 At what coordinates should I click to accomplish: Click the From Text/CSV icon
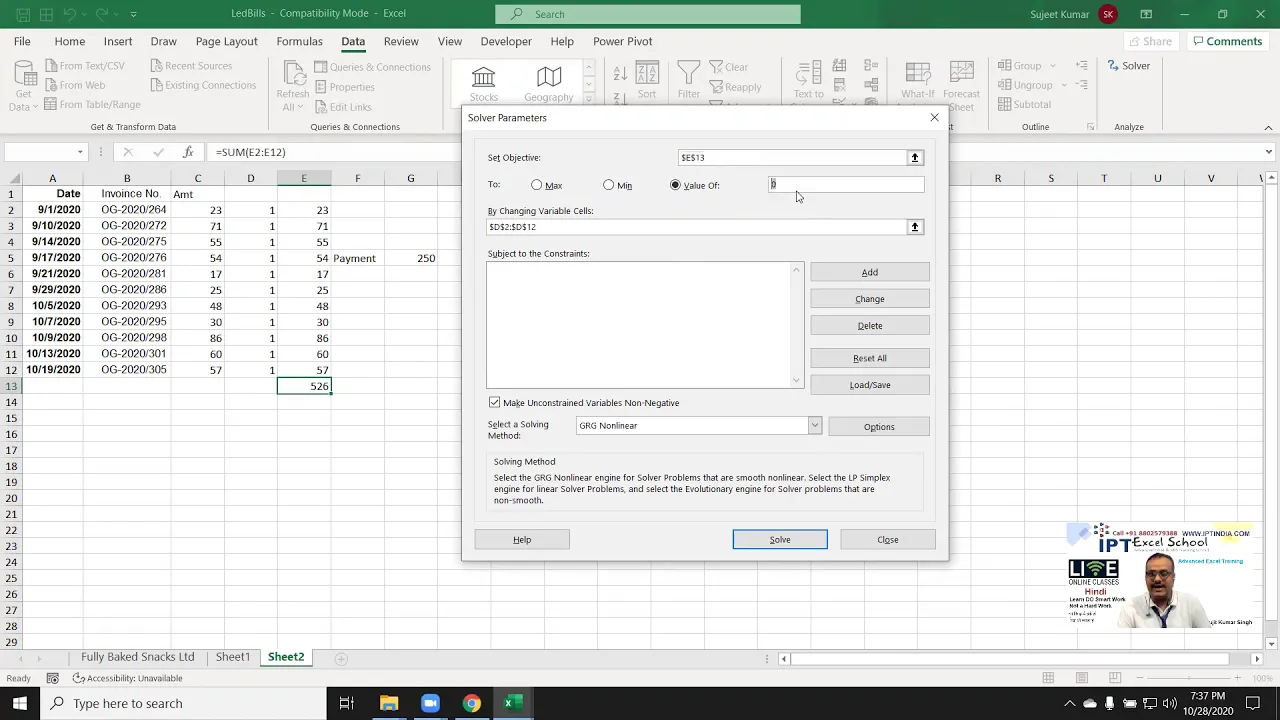click(x=50, y=66)
